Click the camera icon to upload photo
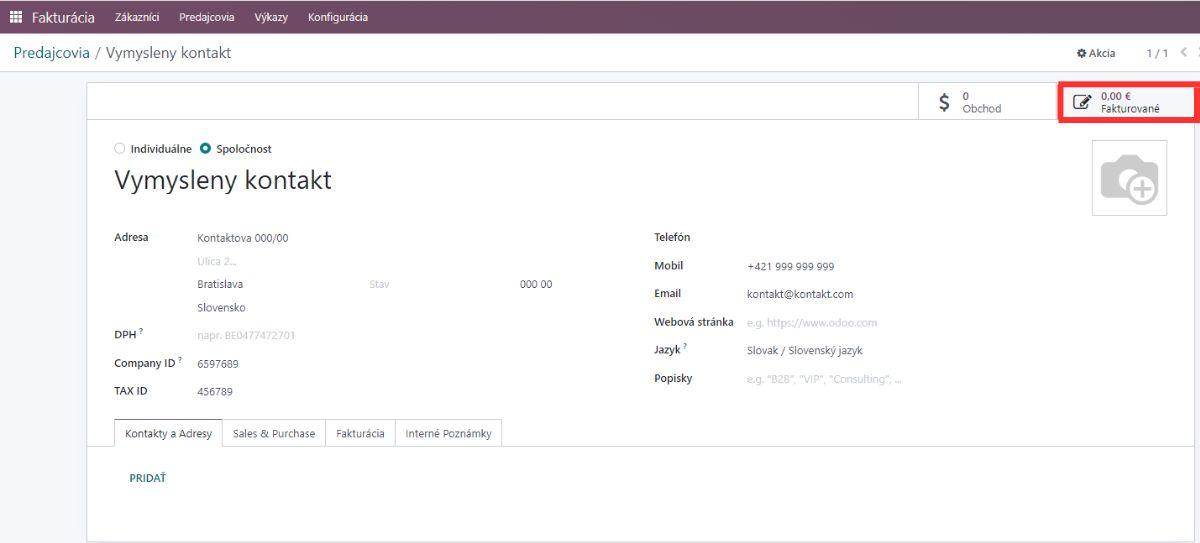This screenshot has width=1200, height=543. (x=1128, y=179)
